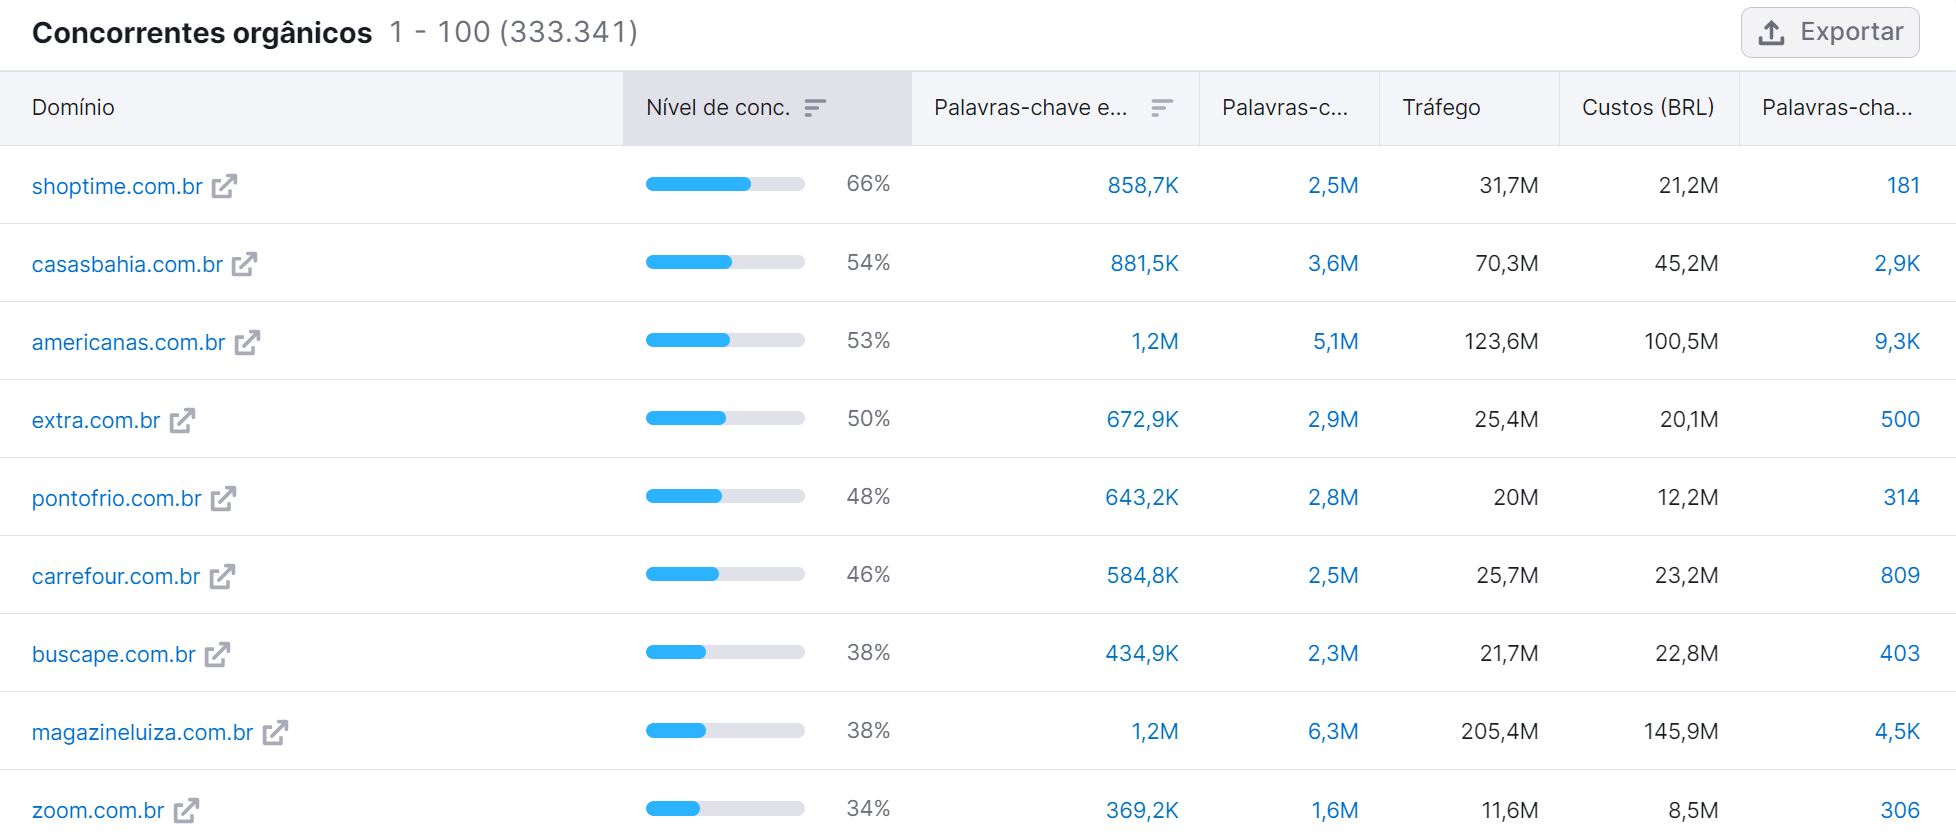Open shoptime common keywords 858,7K
Image resolution: width=1956 pixels, height=840 pixels.
[x=1143, y=185]
